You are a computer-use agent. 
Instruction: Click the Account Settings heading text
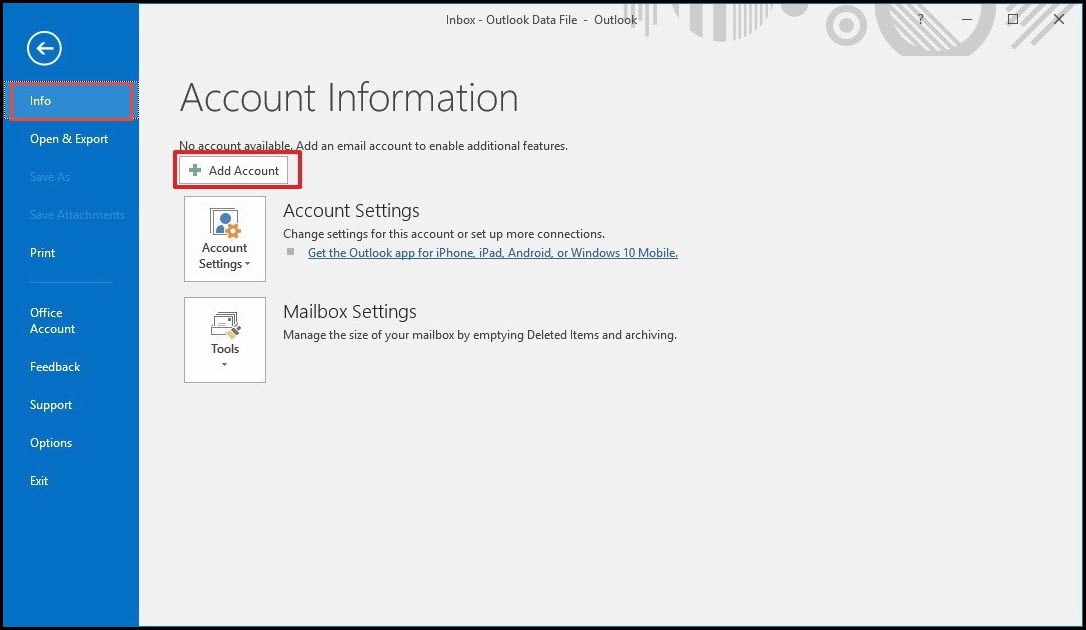351,210
